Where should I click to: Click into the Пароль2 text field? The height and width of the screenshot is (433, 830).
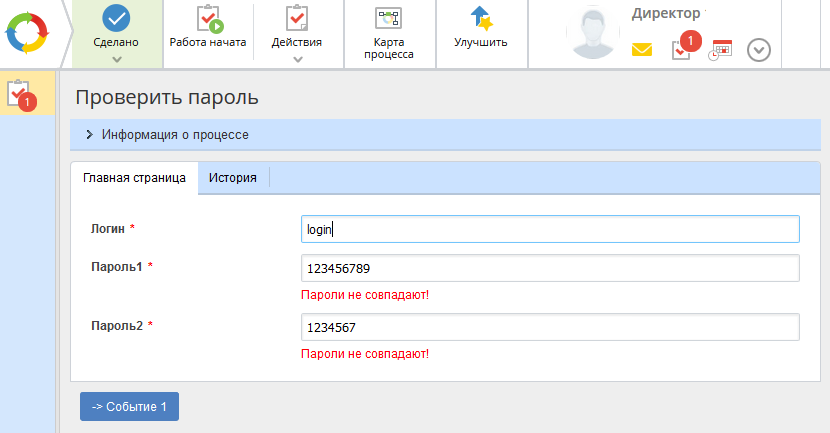coord(550,328)
